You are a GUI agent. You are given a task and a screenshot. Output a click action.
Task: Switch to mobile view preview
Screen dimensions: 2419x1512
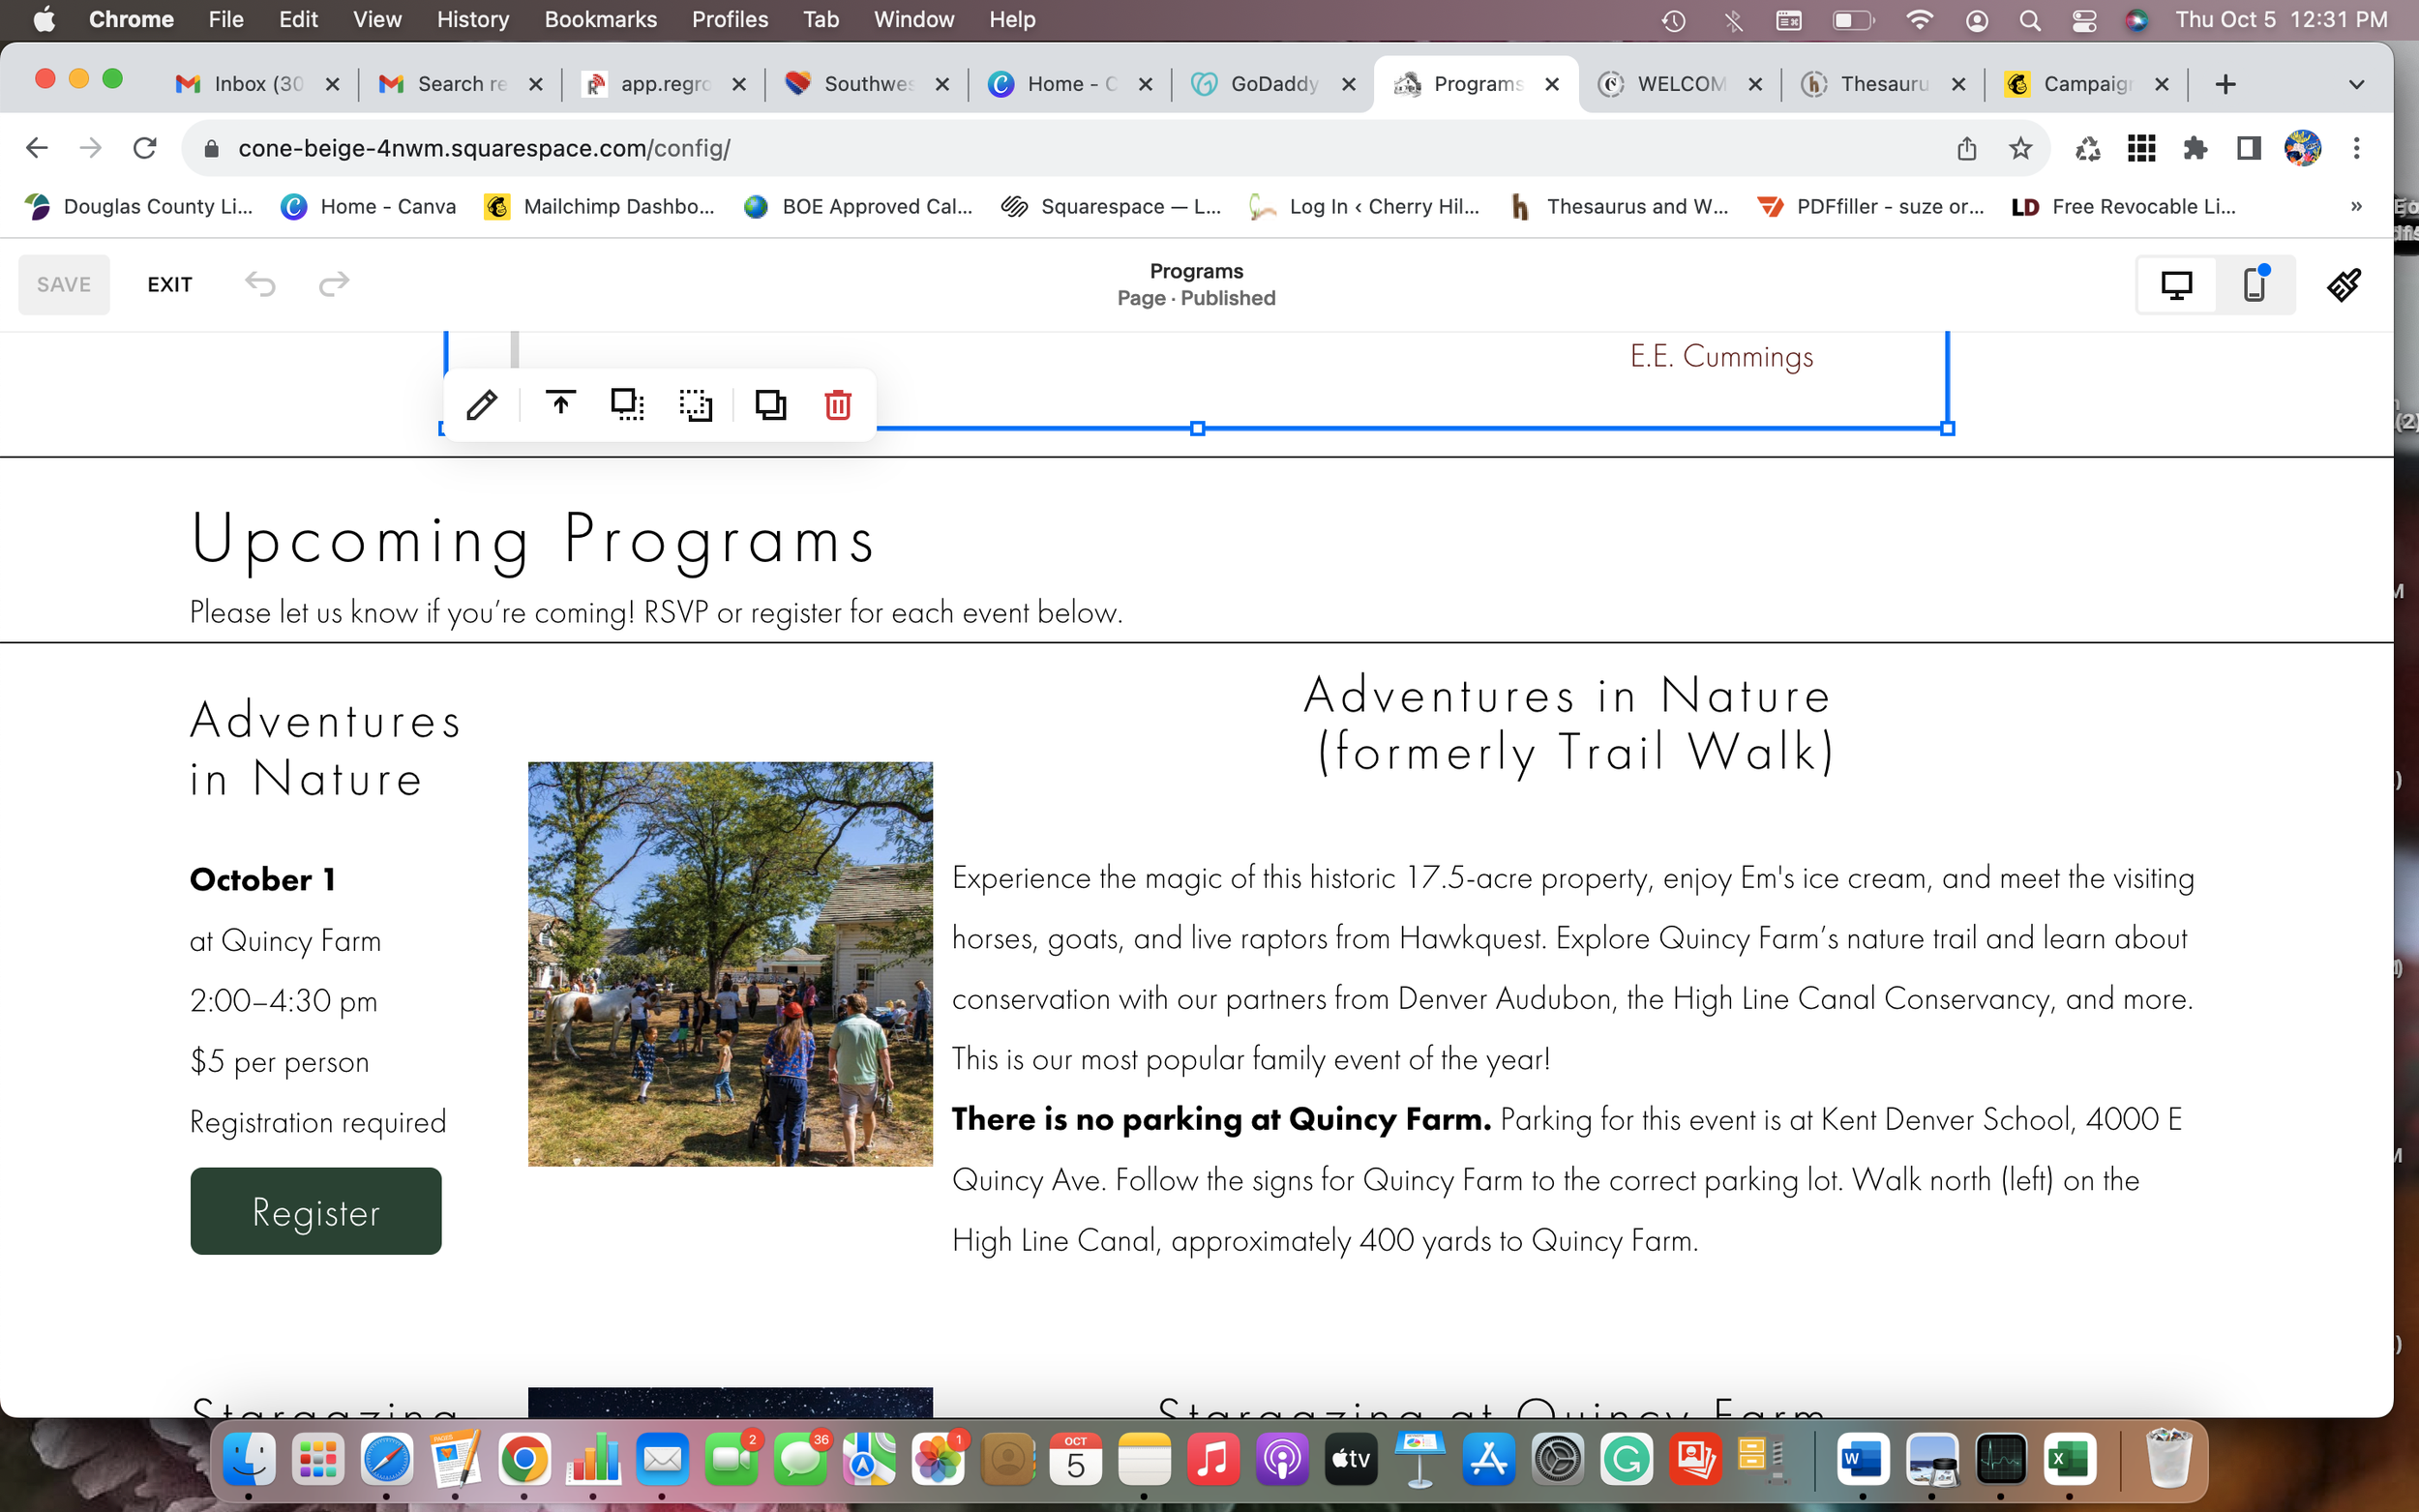click(2254, 285)
